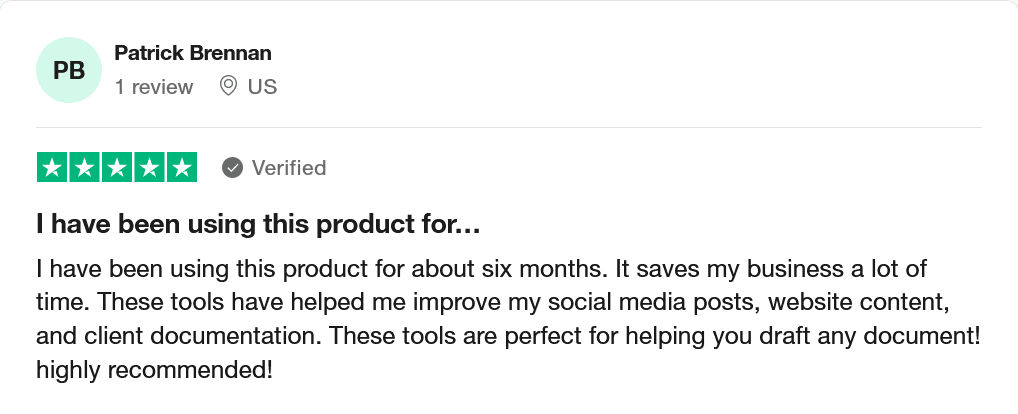Click the PB avatar circle
The width and height of the screenshot is (1018, 414).
click(69, 70)
